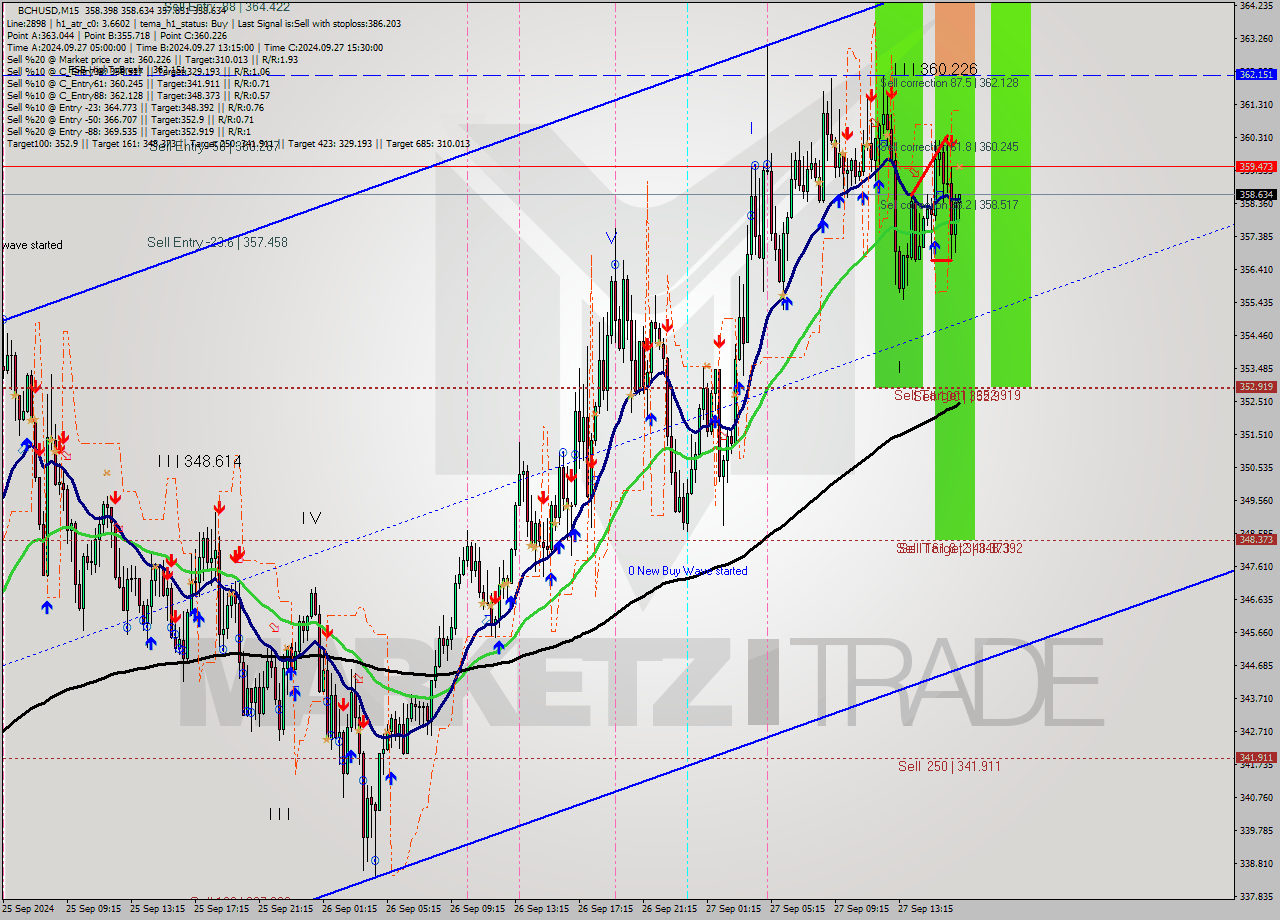Viewport: 1280px width, 920px height.
Task: Click the 356.410 price axis value
Action: (1256, 269)
